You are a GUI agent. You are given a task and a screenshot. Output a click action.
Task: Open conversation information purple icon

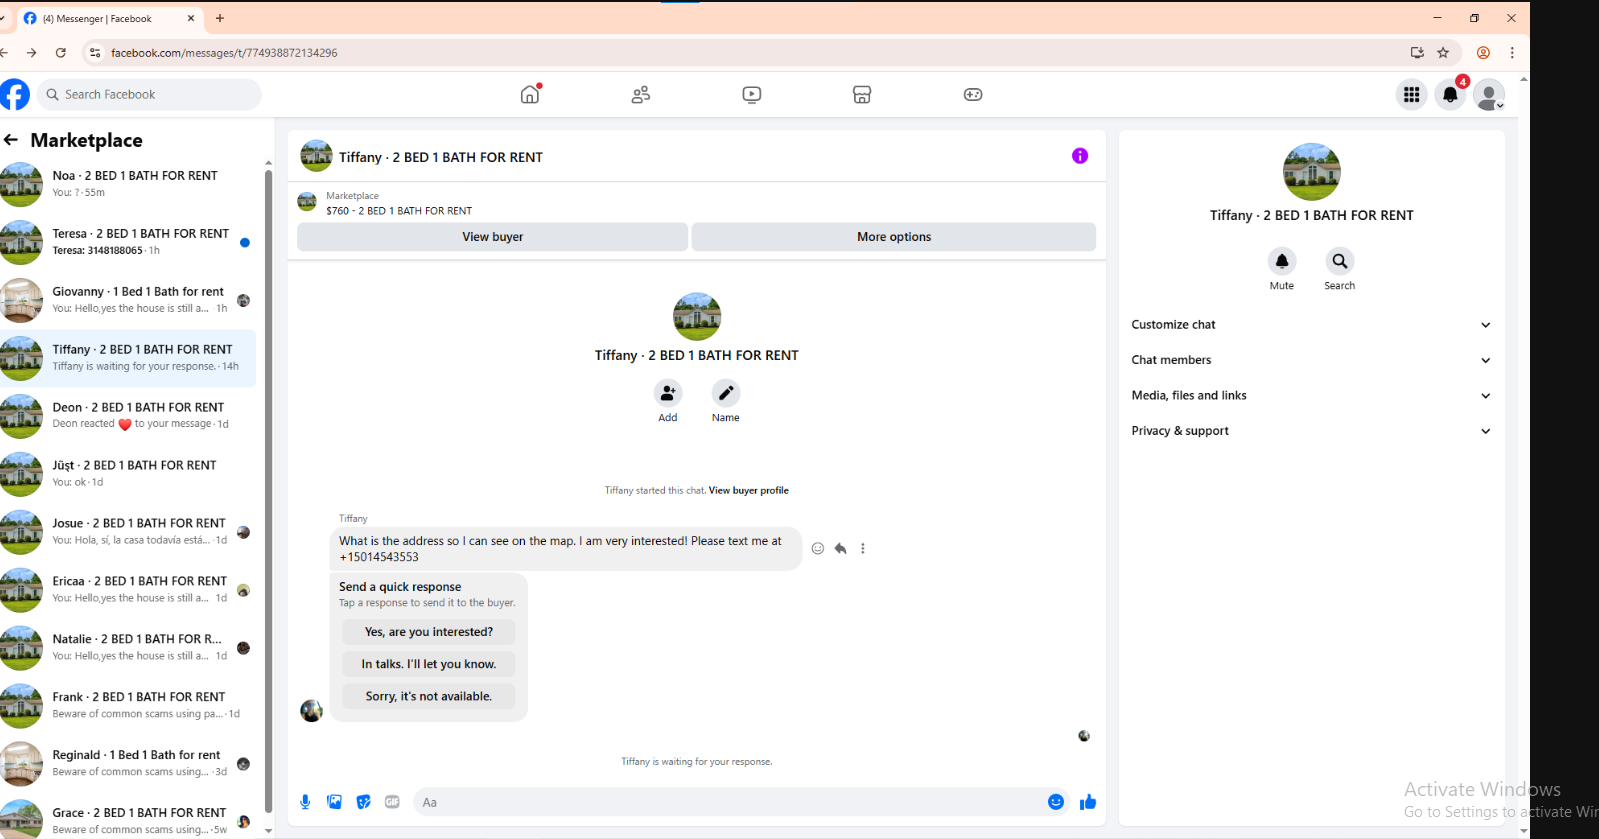click(1080, 156)
